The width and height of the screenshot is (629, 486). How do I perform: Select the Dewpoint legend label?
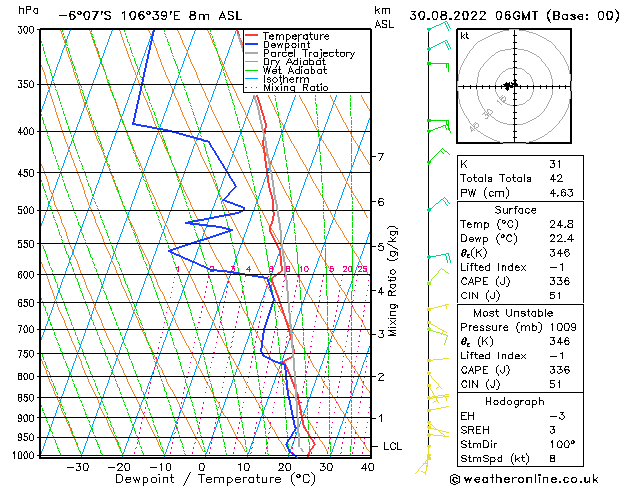(286, 45)
